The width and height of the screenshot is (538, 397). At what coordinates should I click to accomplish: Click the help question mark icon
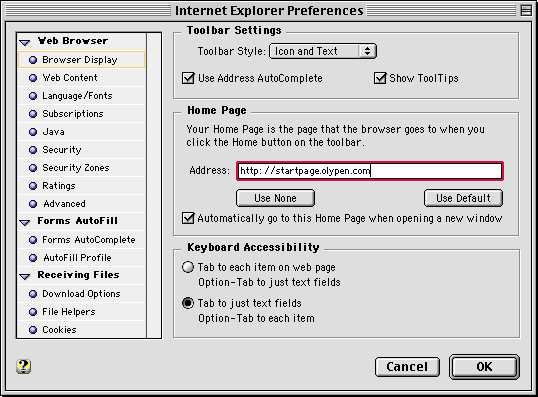(23, 366)
